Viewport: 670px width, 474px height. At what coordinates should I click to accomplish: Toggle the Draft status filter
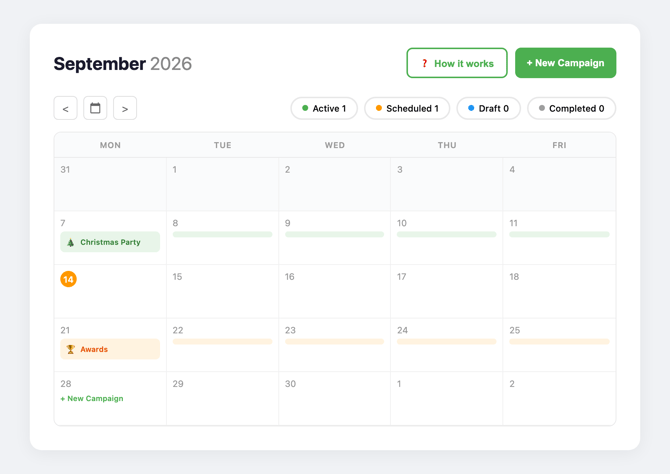pos(488,109)
